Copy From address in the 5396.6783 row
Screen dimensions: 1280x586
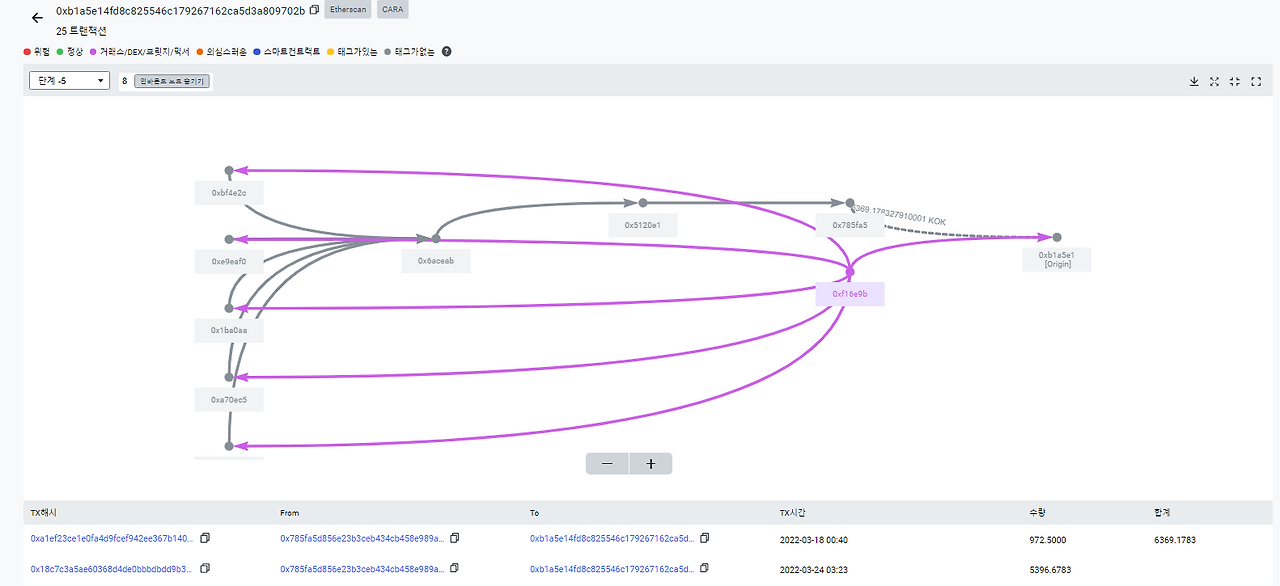pyautogui.click(x=455, y=568)
